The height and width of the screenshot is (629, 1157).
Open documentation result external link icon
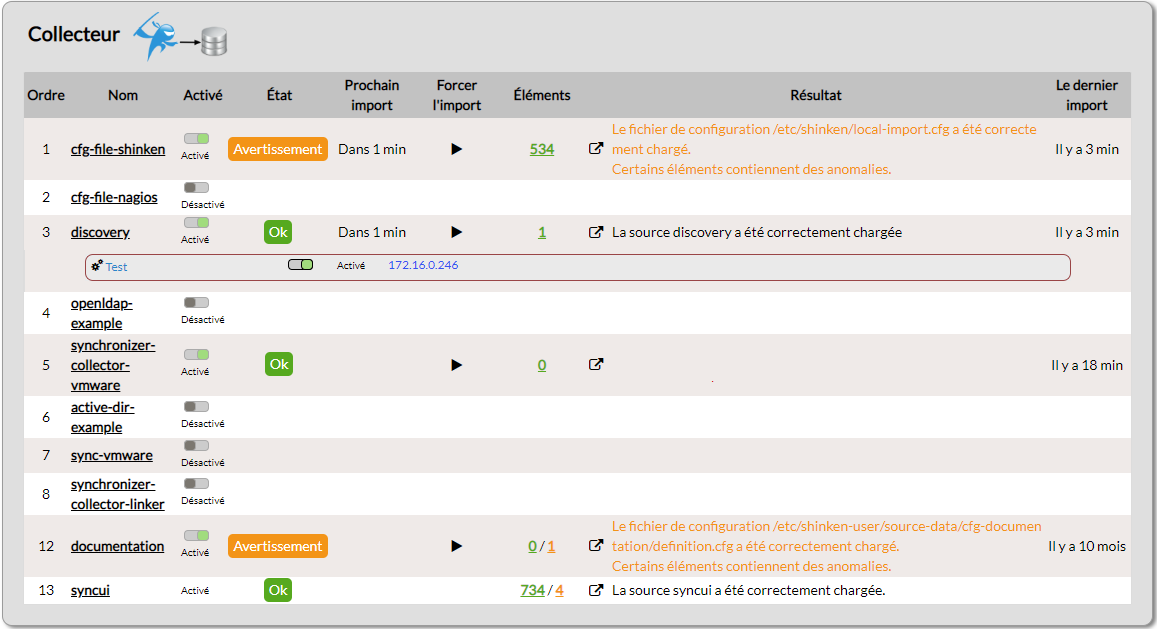coord(596,546)
